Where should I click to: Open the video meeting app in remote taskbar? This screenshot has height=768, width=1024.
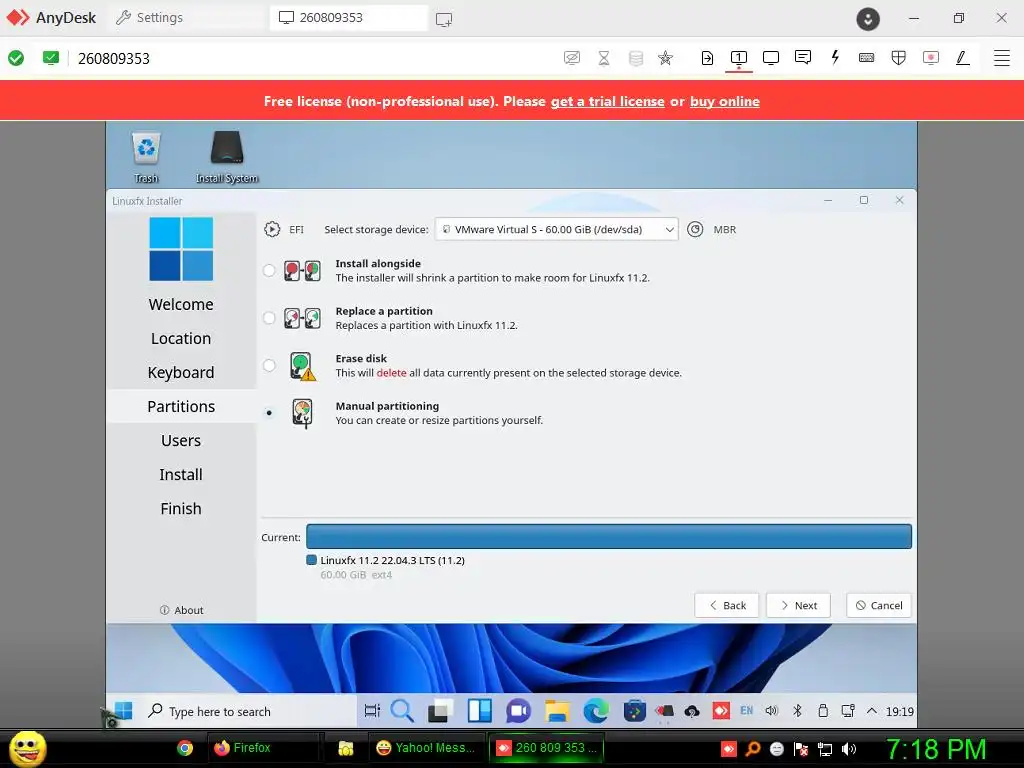[518, 711]
